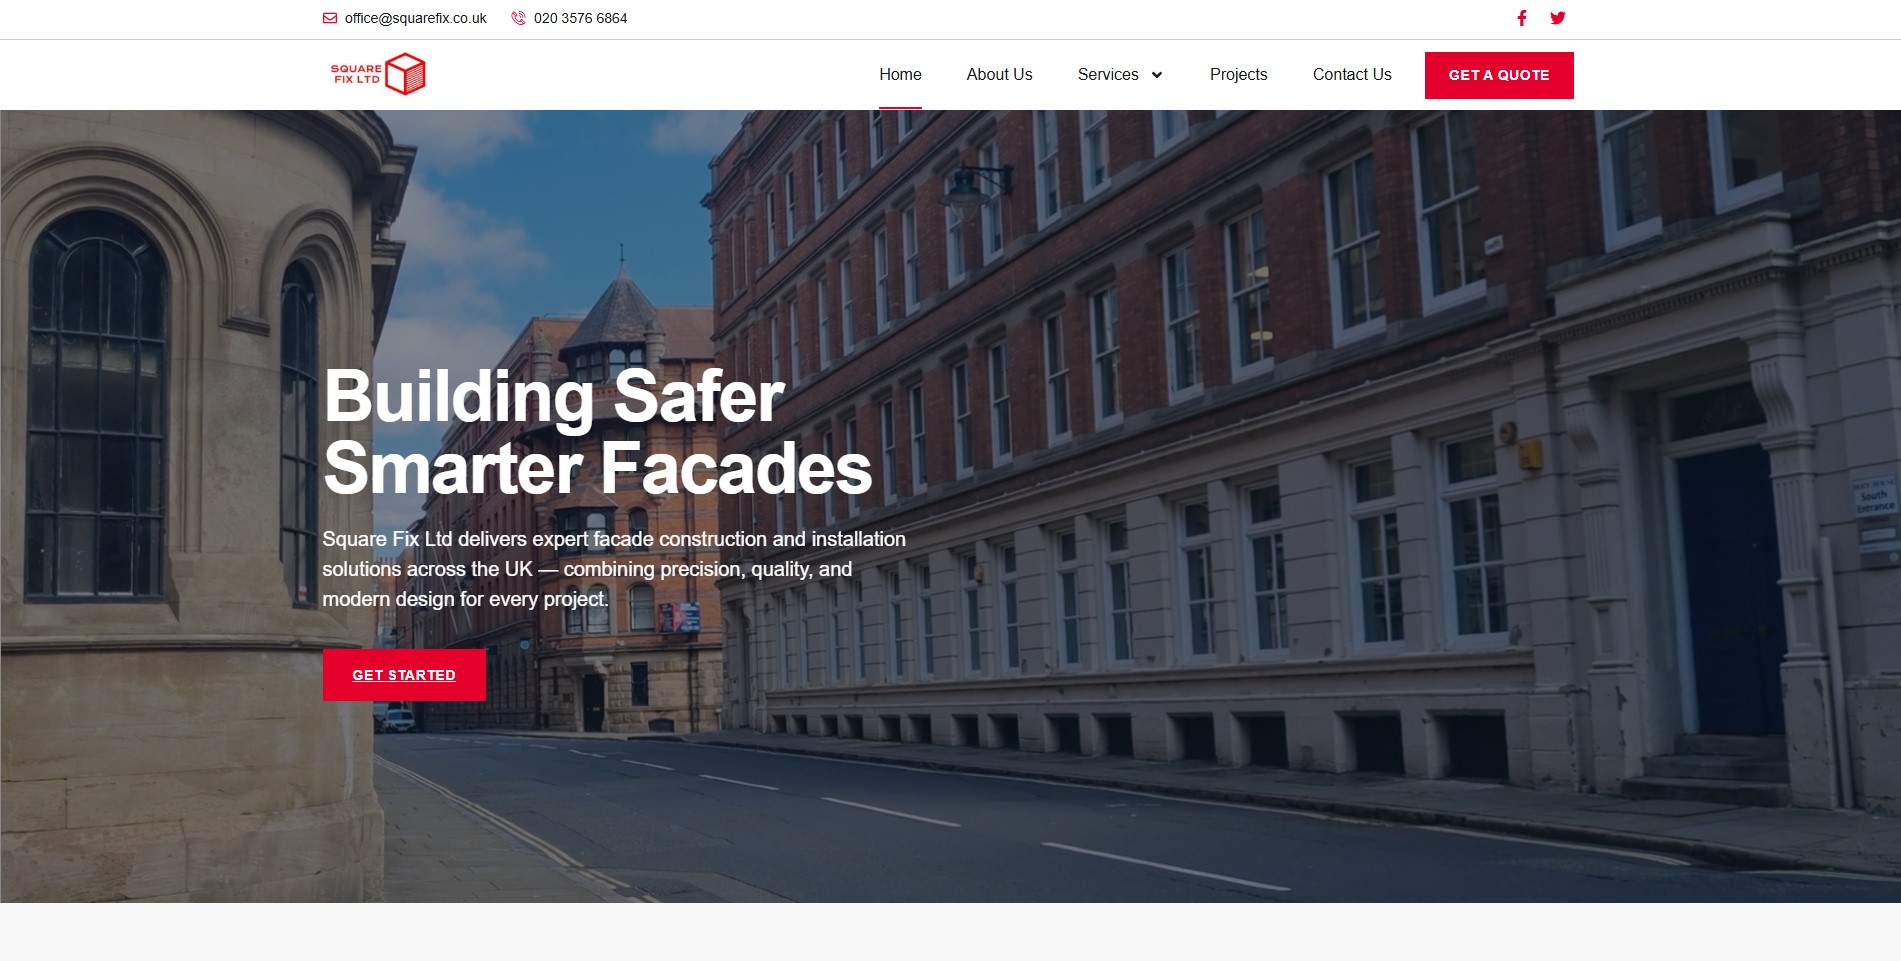Navigate to the Projects page
This screenshot has width=1901, height=961.
pos(1238,75)
